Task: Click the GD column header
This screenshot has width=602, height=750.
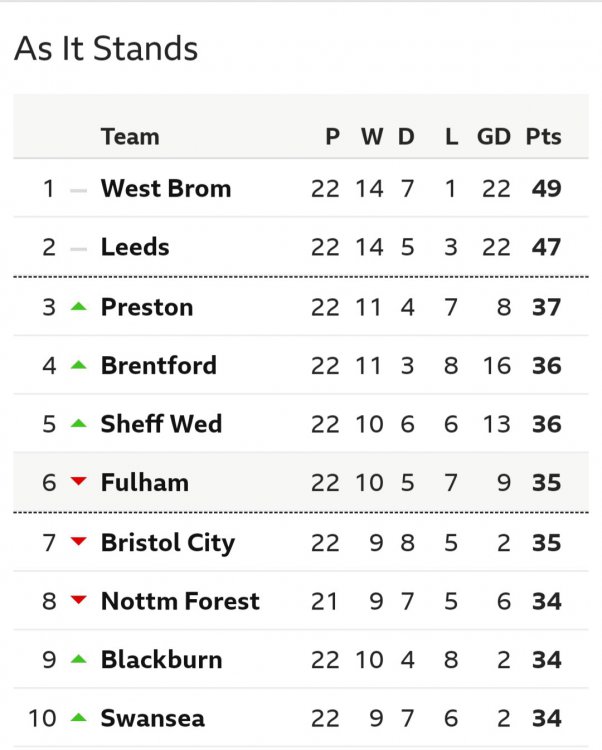Action: [494, 137]
